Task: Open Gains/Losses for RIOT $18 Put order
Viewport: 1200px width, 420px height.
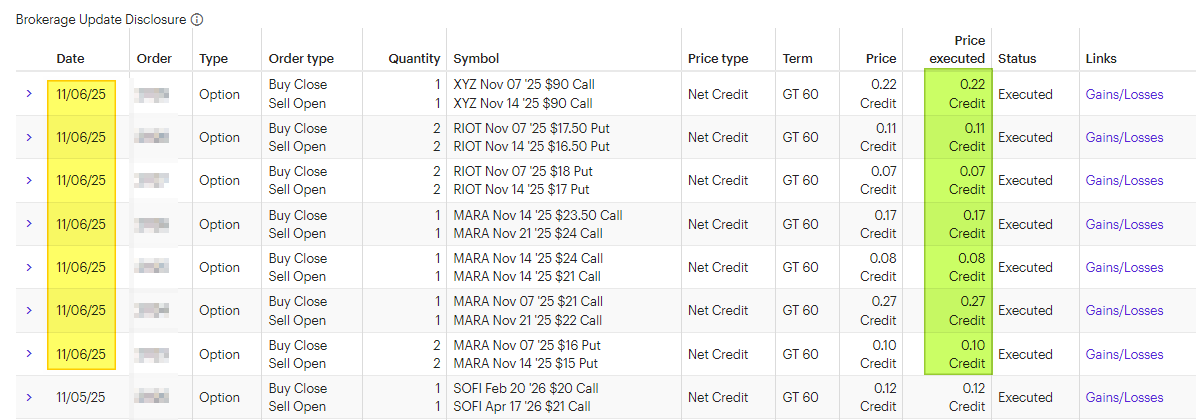Action: tap(1124, 181)
